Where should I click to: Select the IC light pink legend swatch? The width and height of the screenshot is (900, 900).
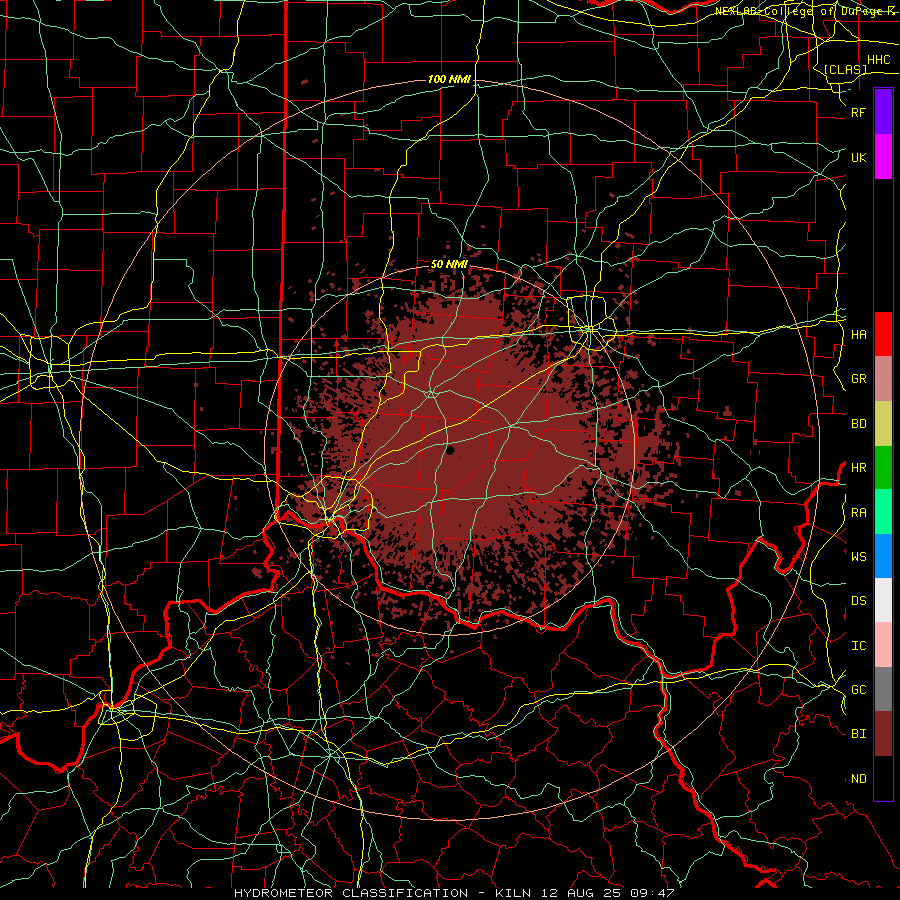point(883,645)
